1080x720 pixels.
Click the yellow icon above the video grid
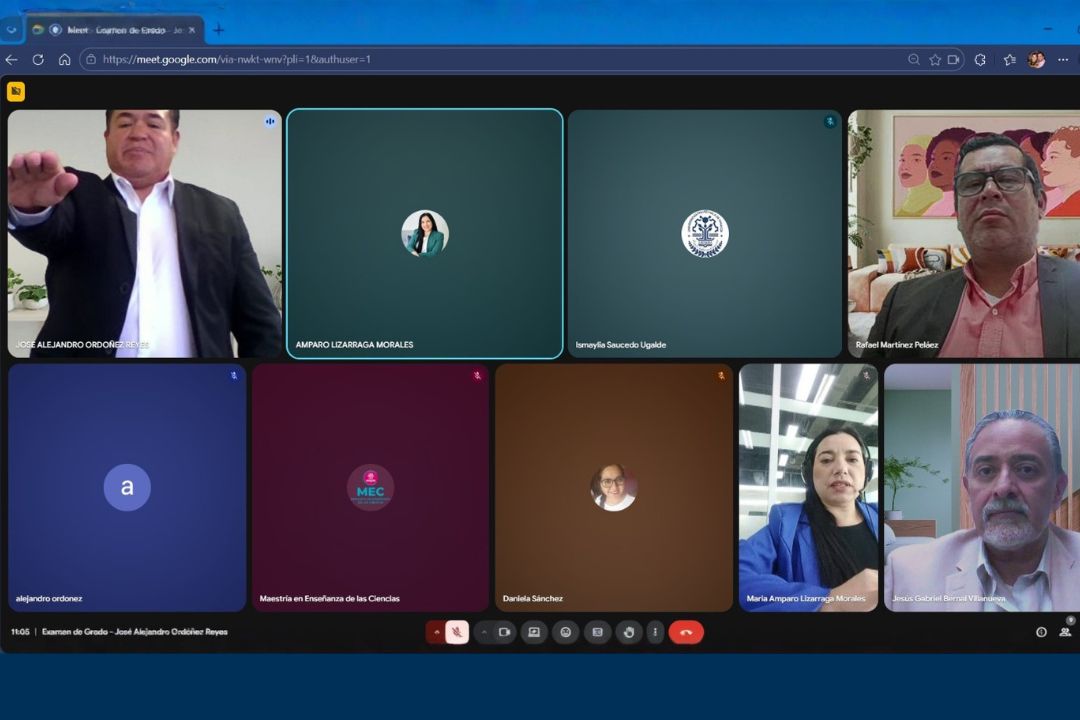coord(16,92)
